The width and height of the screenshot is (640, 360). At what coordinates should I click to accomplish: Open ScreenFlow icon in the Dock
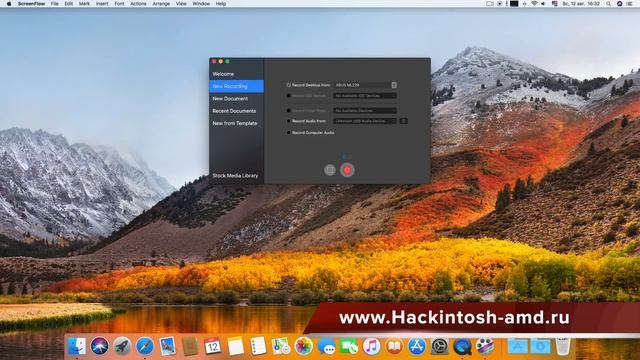(485, 347)
